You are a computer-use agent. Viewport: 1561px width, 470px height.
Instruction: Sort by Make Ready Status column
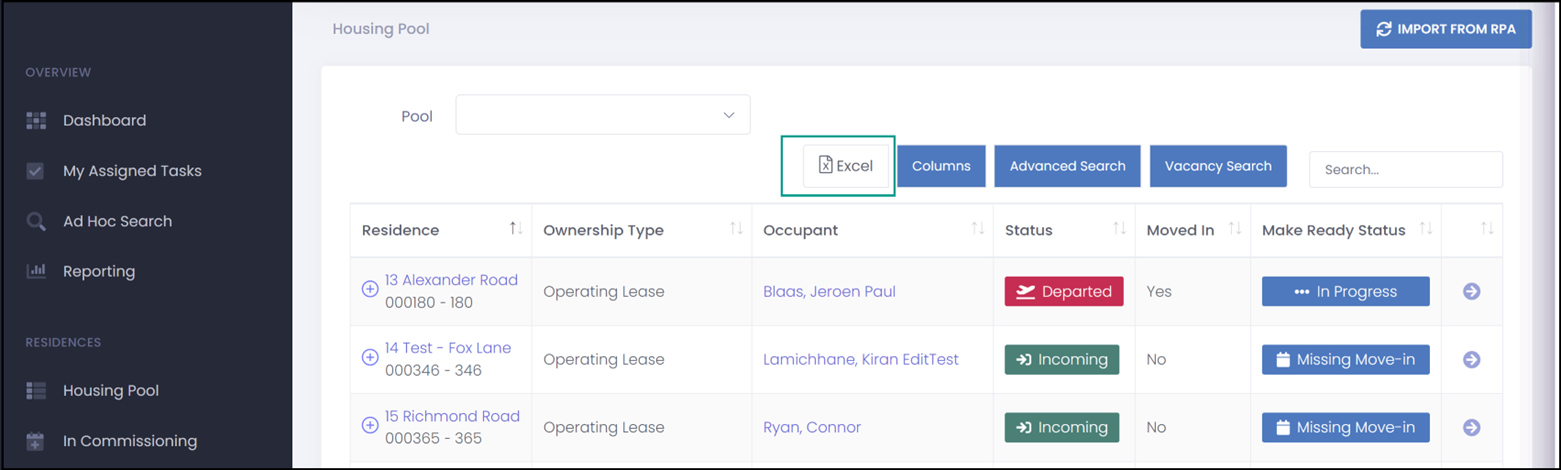(1426, 229)
